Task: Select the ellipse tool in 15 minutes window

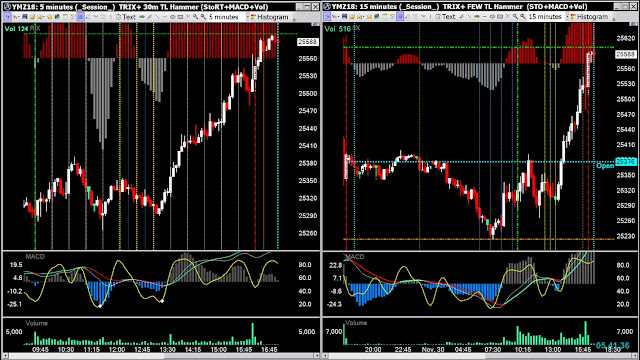Action: [x=492, y=17]
